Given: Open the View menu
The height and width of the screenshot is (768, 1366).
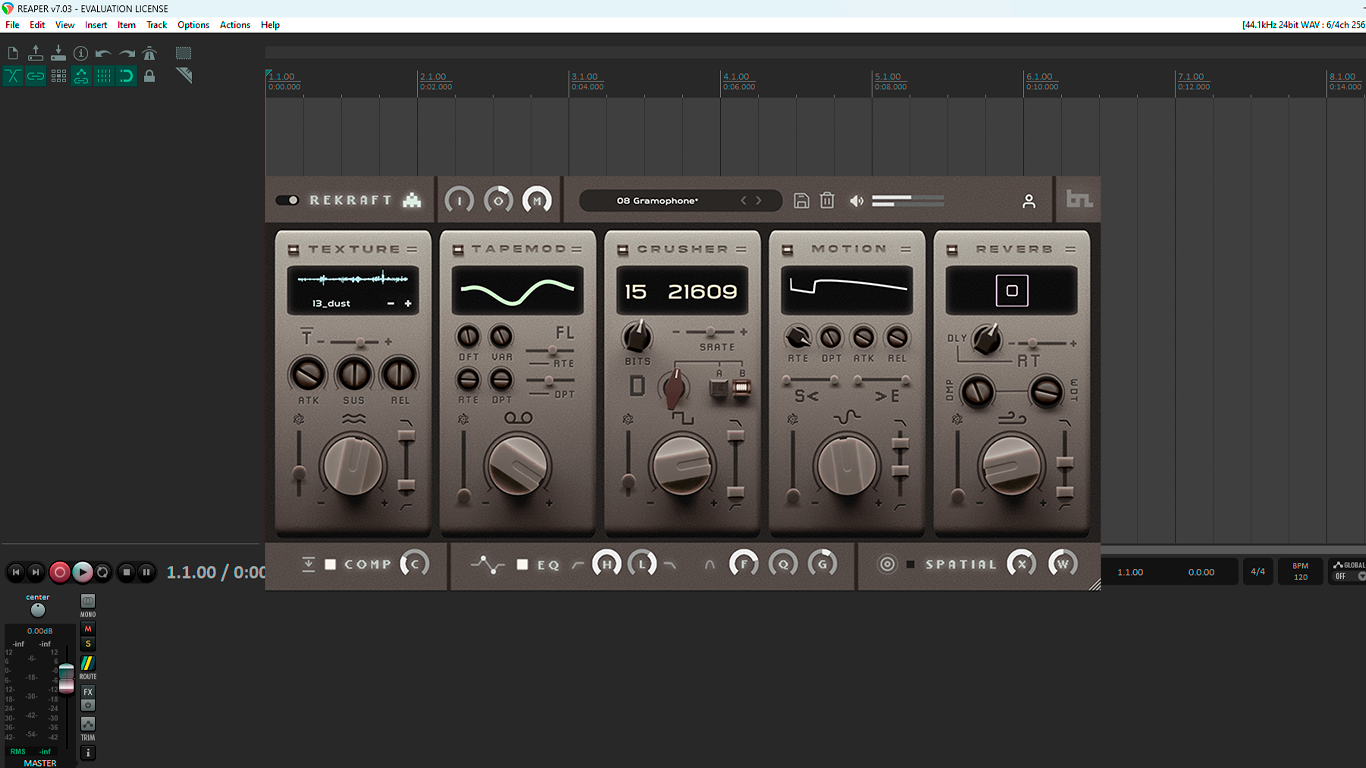Looking at the screenshot, I should [x=65, y=25].
